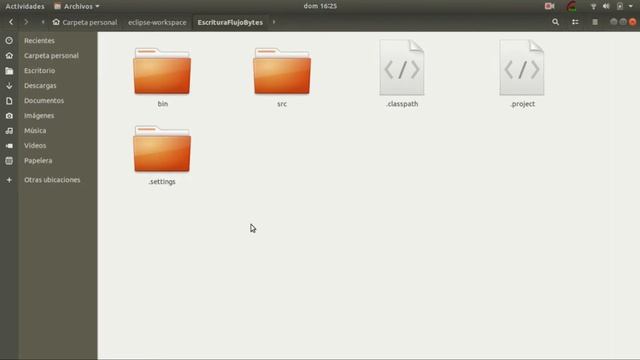This screenshot has width=640, height=360.
Task: Click EscrituraFlujoBytes path segment
Action: (230, 22)
